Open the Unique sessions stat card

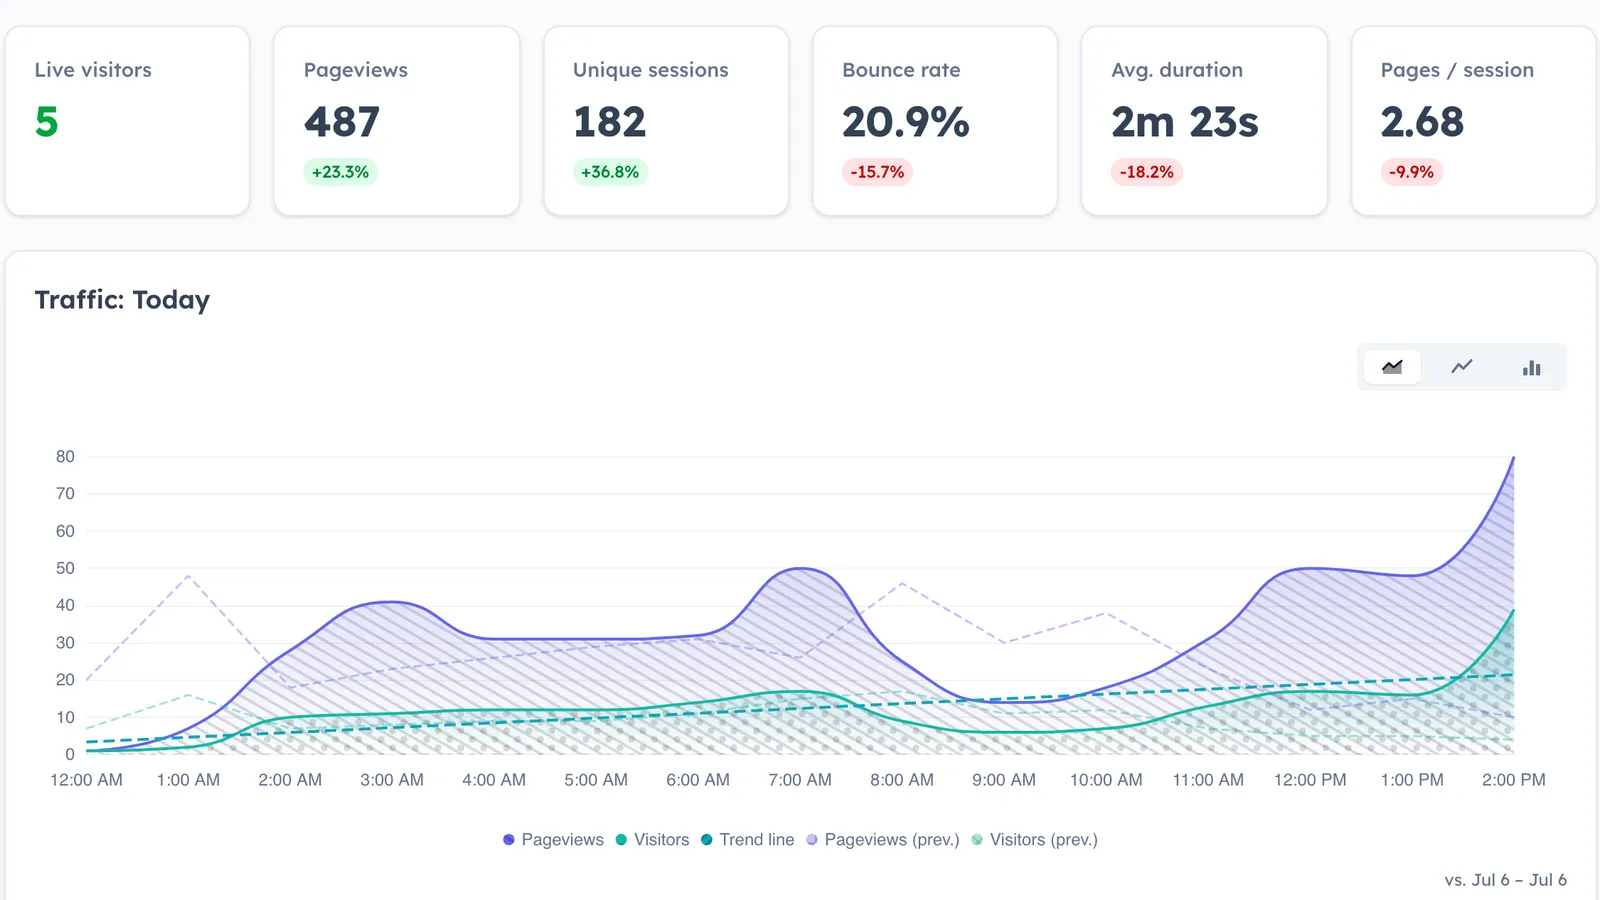coord(666,121)
